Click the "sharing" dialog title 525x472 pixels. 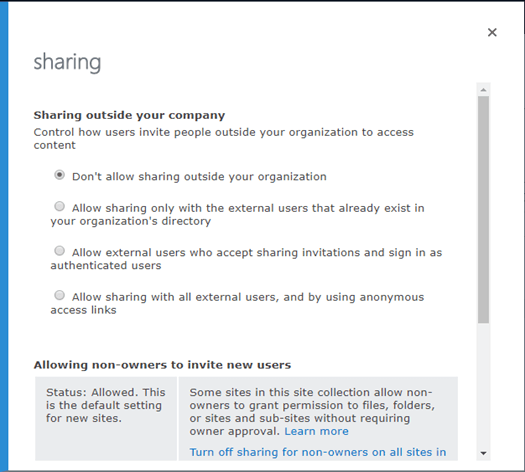point(67,62)
